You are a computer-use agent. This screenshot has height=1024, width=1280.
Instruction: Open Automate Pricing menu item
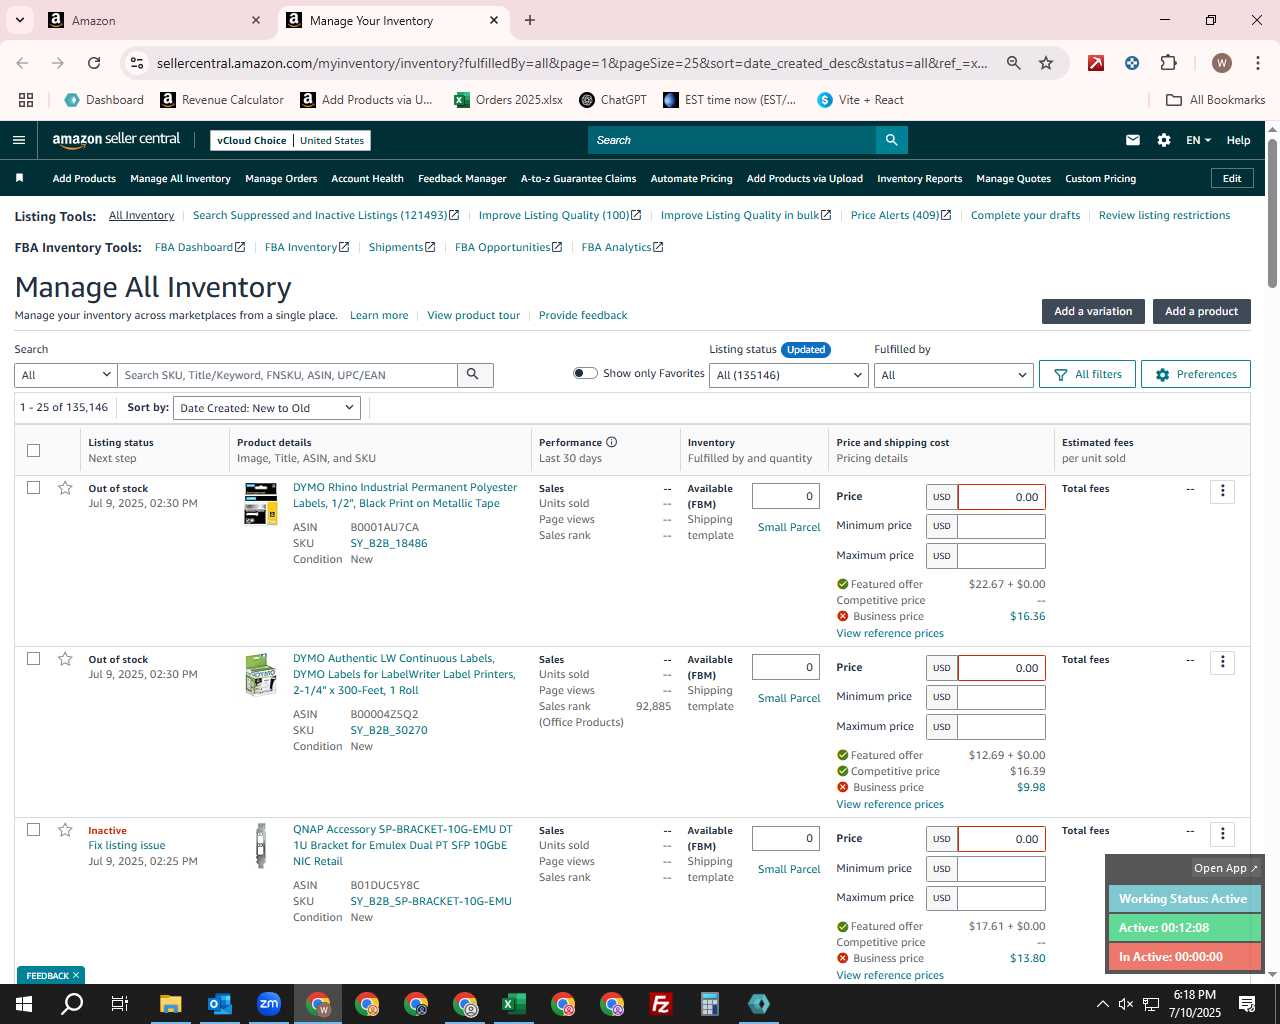(x=691, y=178)
